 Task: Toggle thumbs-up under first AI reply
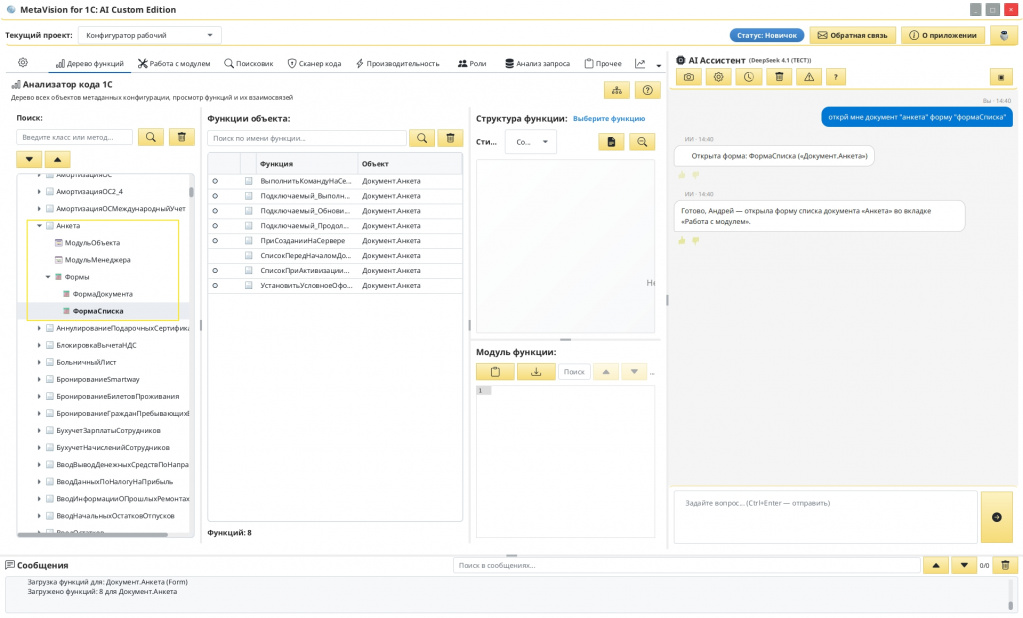click(x=682, y=175)
